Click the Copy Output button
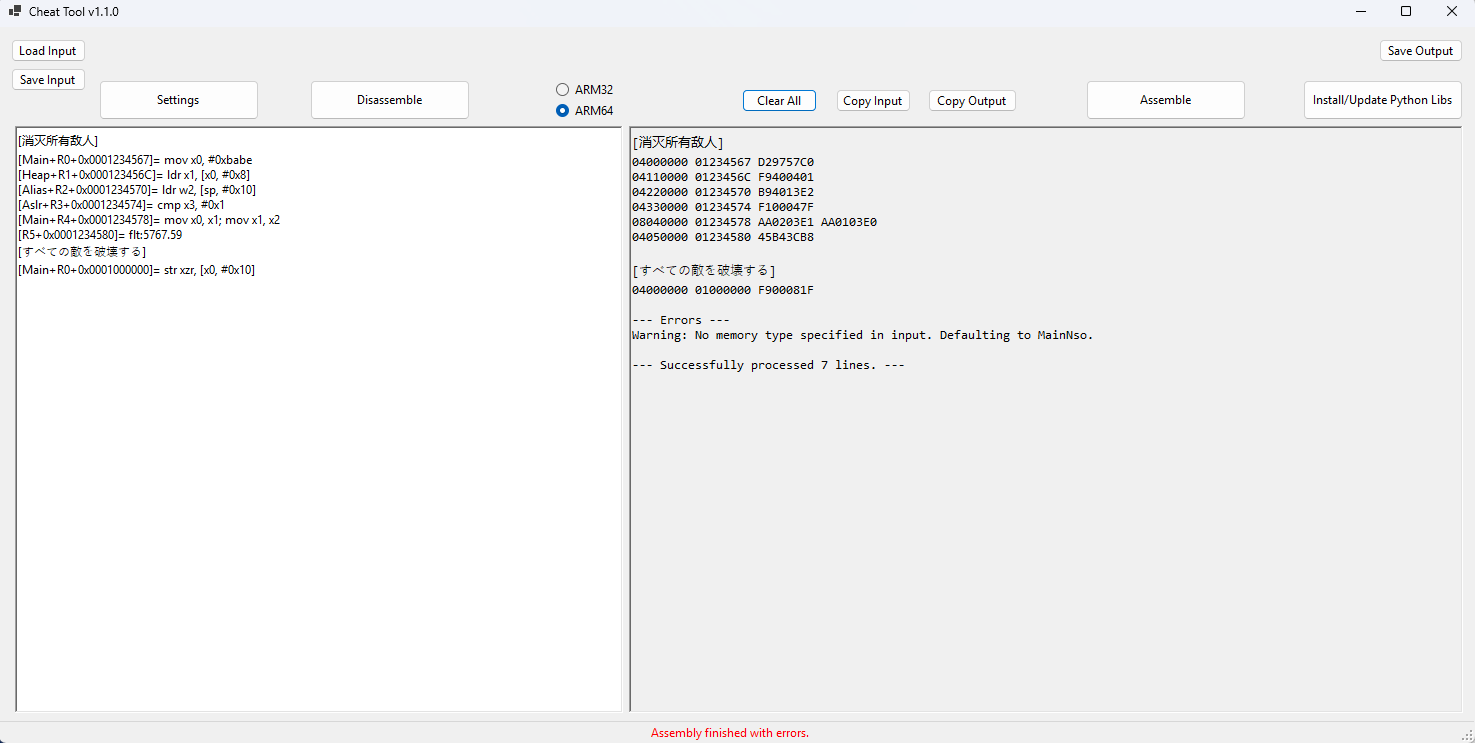 [972, 101]
